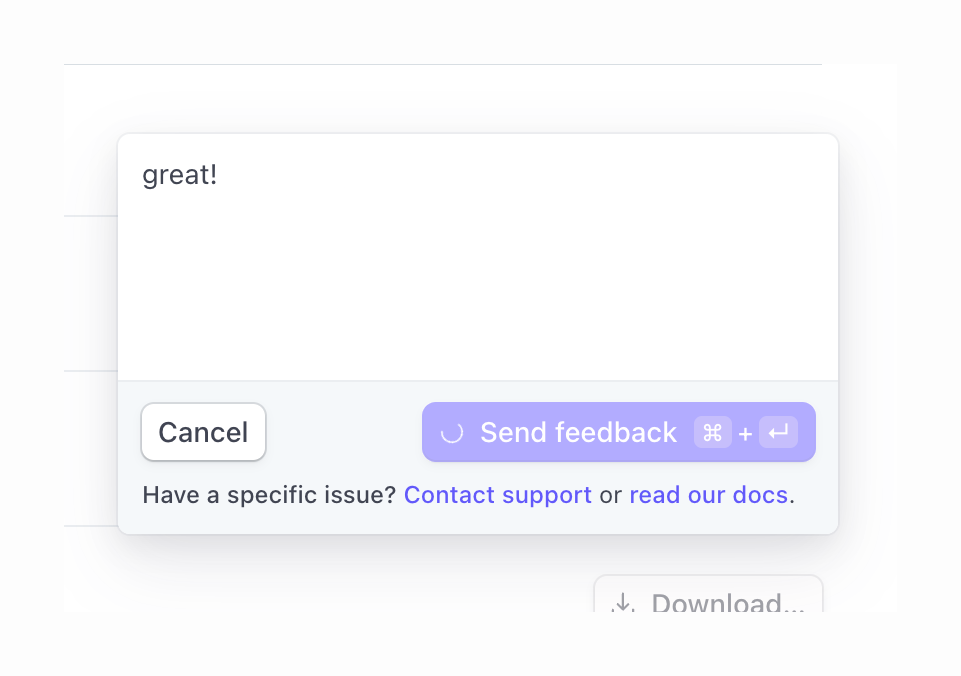
Task: Open the read our docs link
Action: [708, 494]
